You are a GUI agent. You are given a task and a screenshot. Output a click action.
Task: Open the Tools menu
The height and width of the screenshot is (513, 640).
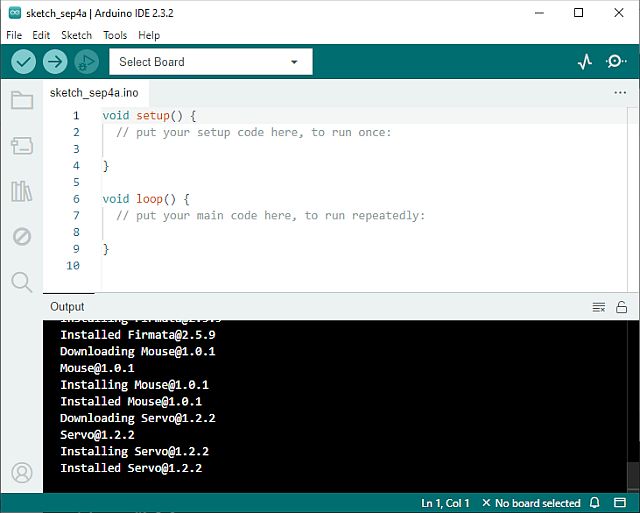pos(115,35)
